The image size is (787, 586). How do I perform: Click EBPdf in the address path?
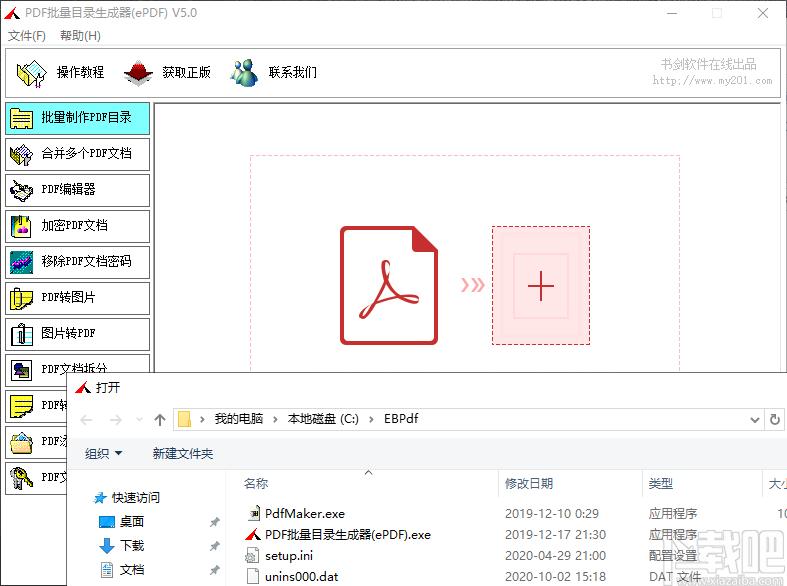click(x=401, y=419)
